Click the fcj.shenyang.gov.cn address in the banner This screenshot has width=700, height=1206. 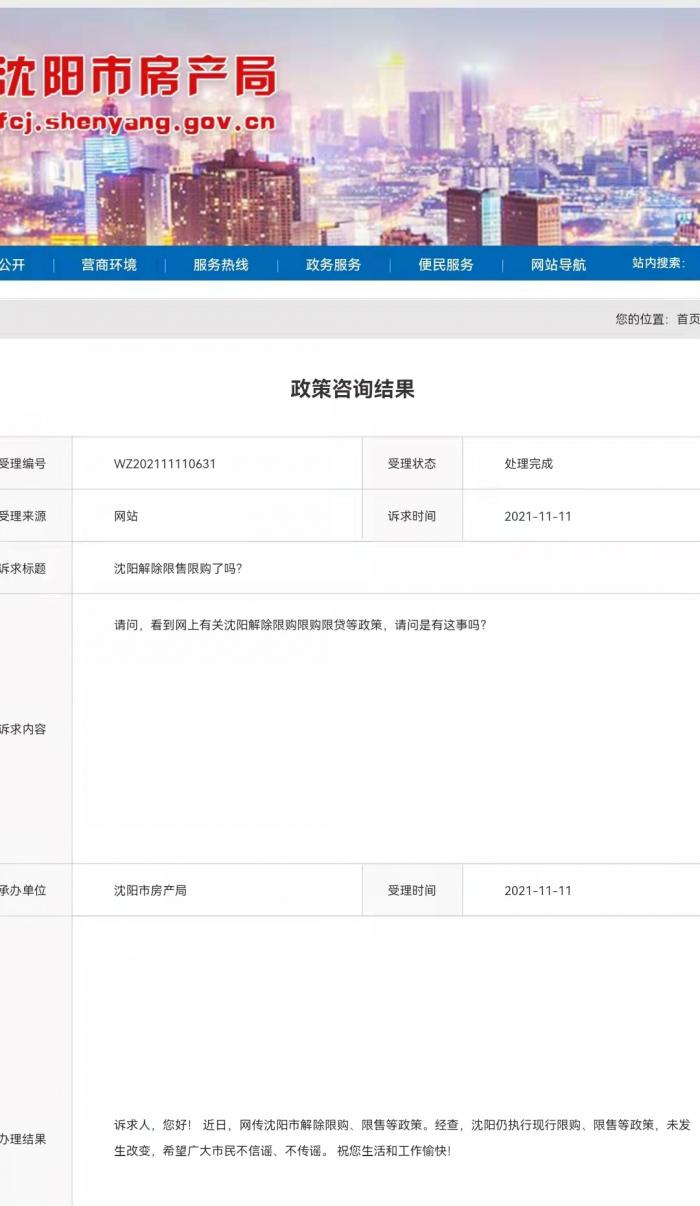click(x=138, y=123)
